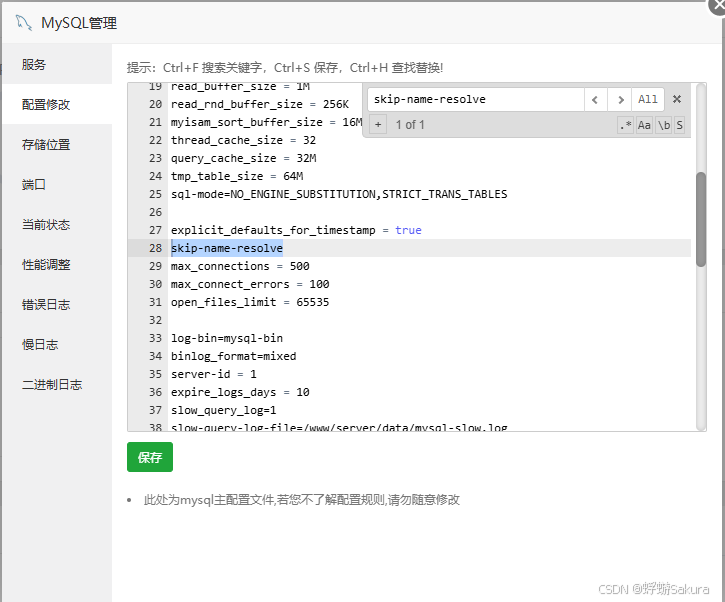Click the MySQL dolphin logo icon
725x602 pixels.
(24, 22)
